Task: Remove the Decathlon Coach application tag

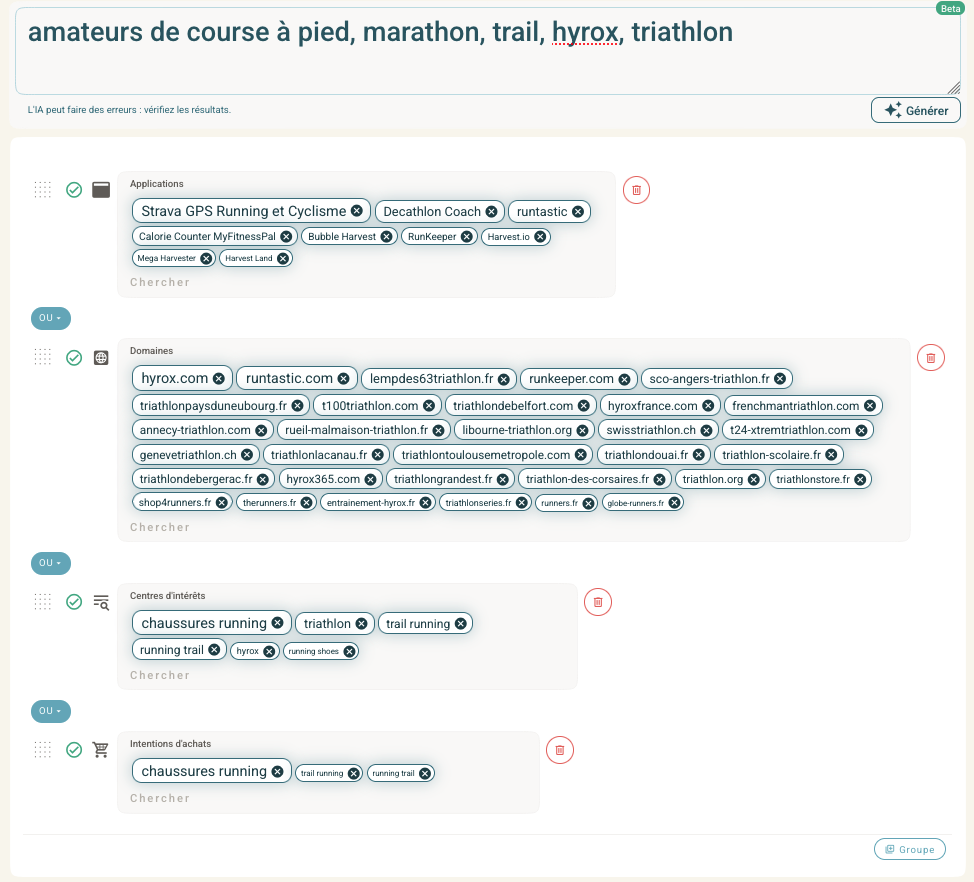Action: (x=491, y=212)
